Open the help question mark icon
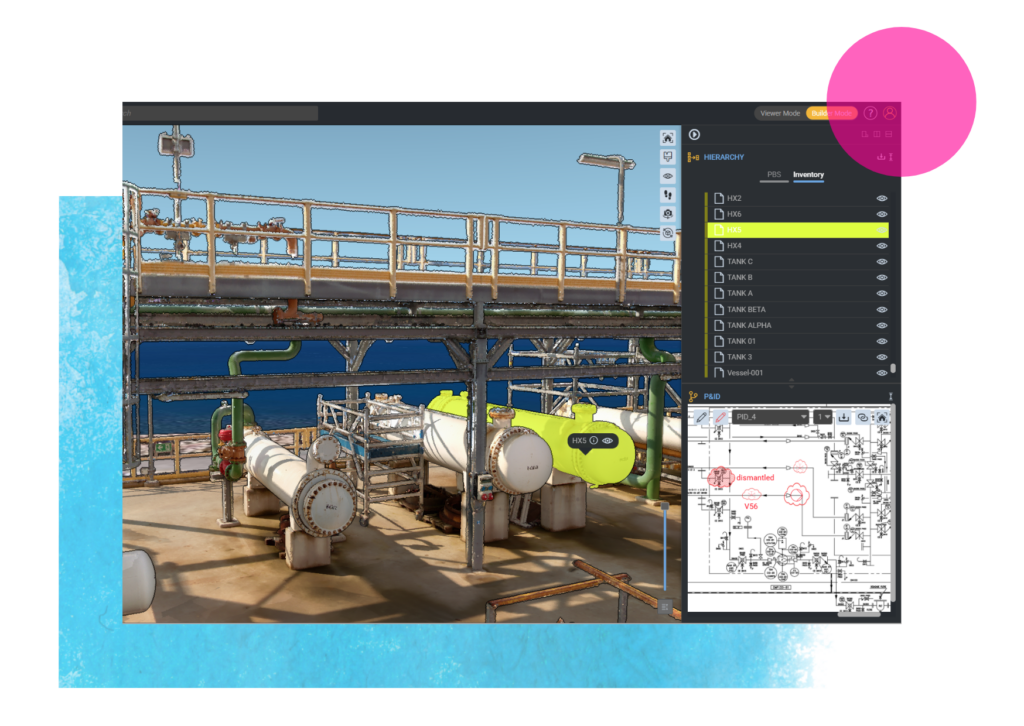This screenshot has width=1024, height=726. (870, 113)
